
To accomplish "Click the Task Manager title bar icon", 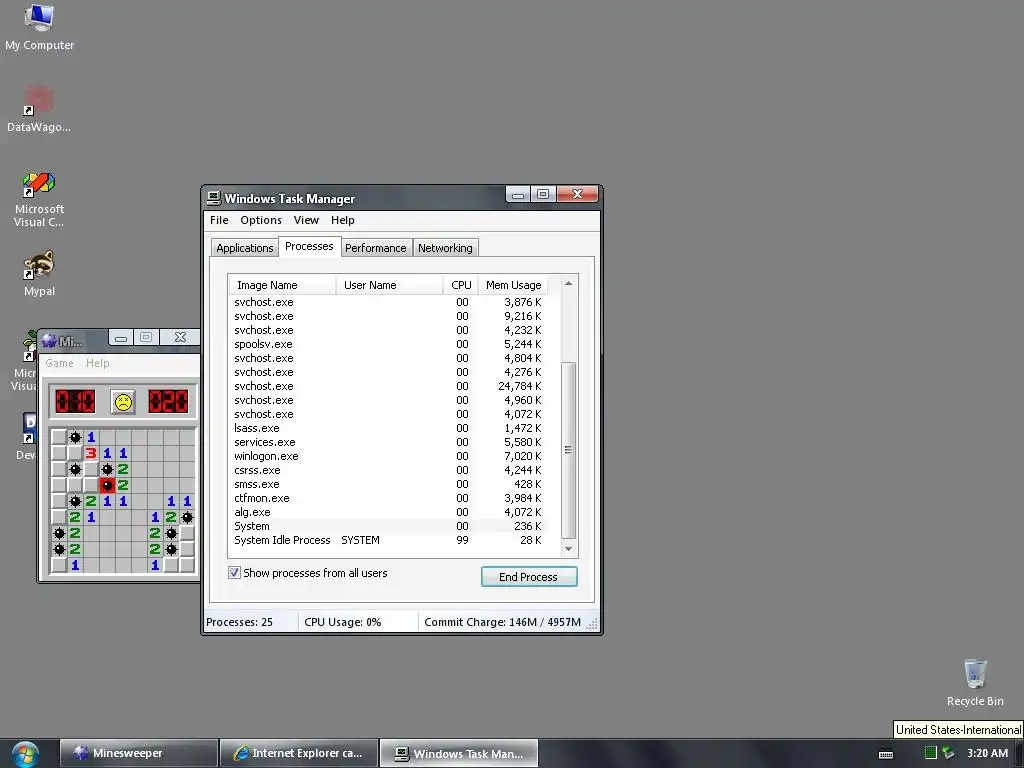I will click(214, 198).
